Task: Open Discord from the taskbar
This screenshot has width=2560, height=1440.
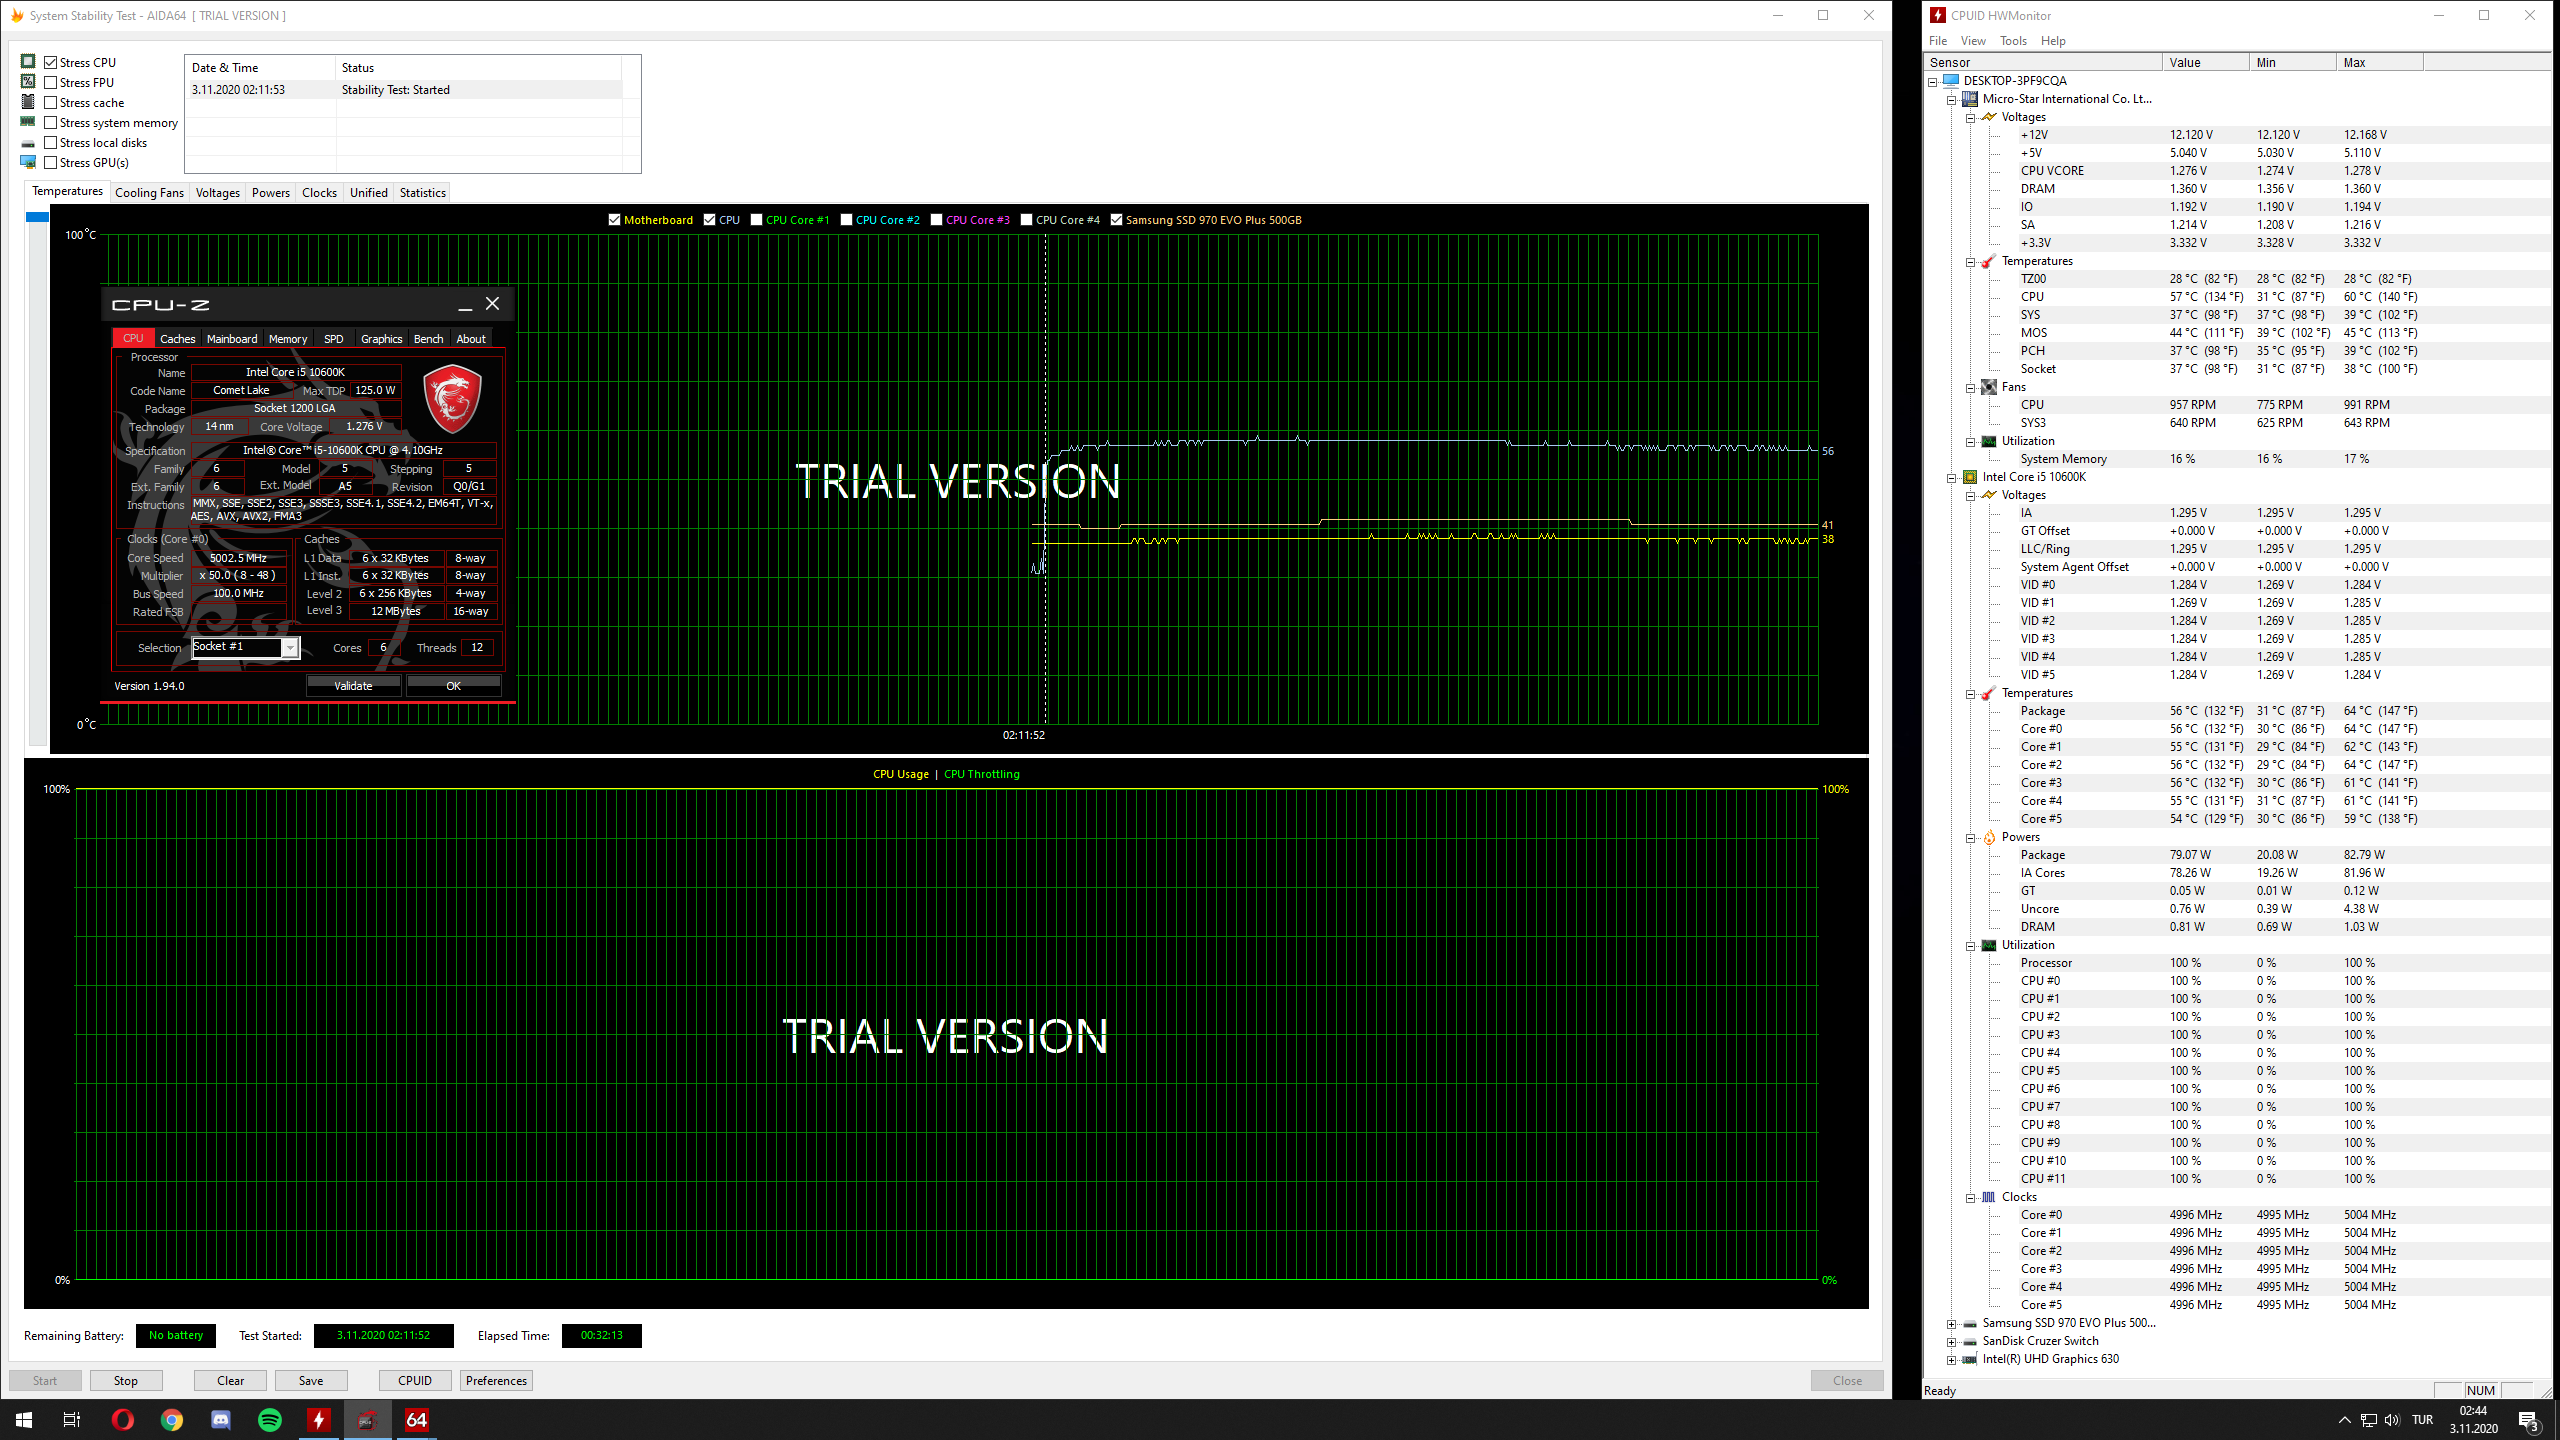Action: [x=221, y=1420]
